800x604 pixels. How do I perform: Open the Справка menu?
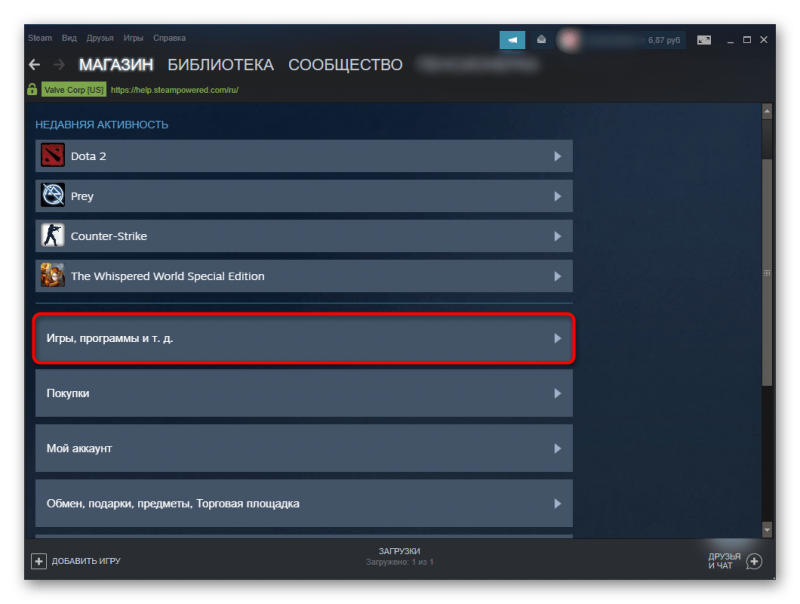tap(169, 38)
